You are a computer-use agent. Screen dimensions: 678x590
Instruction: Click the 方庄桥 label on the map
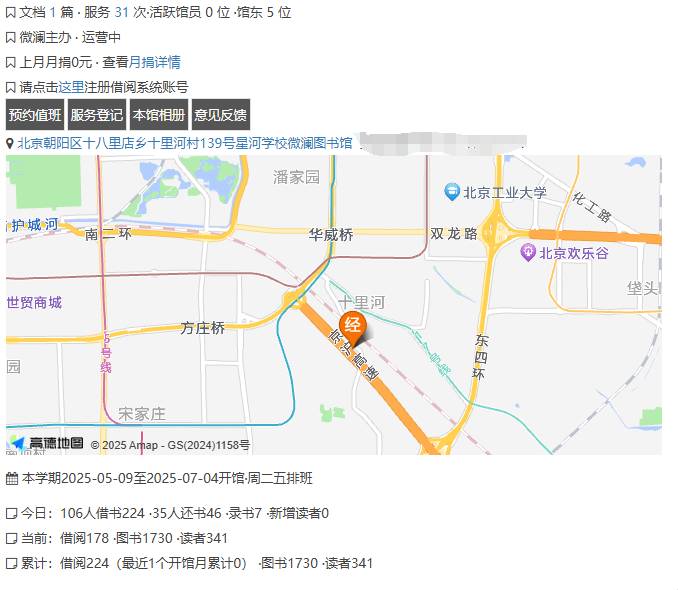pos(203,328)
